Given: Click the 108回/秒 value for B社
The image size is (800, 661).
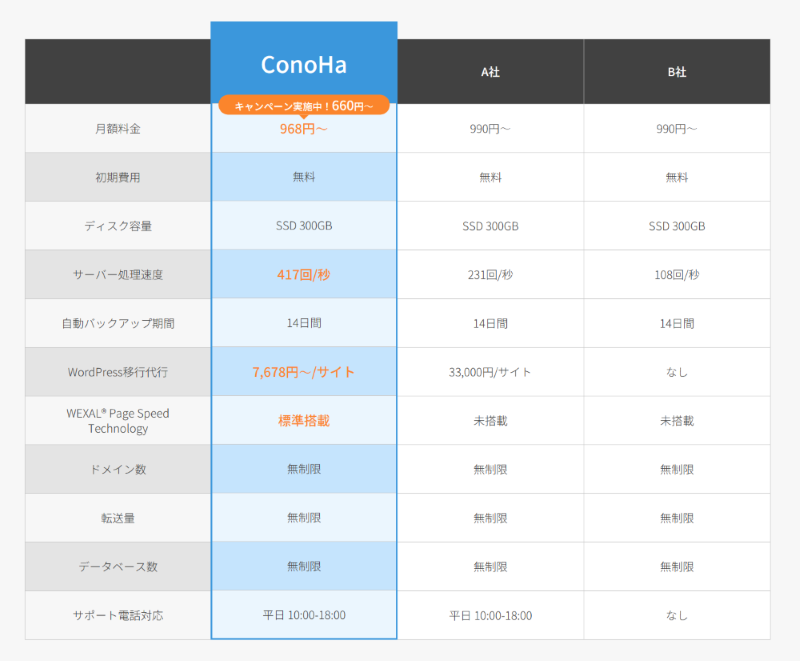Looking at the screenshot, I should pos(677,274).
